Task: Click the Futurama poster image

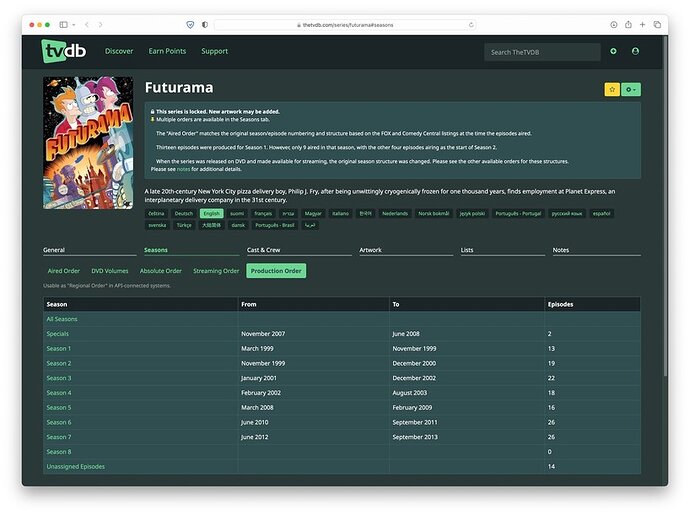Action: pos(88,143)
